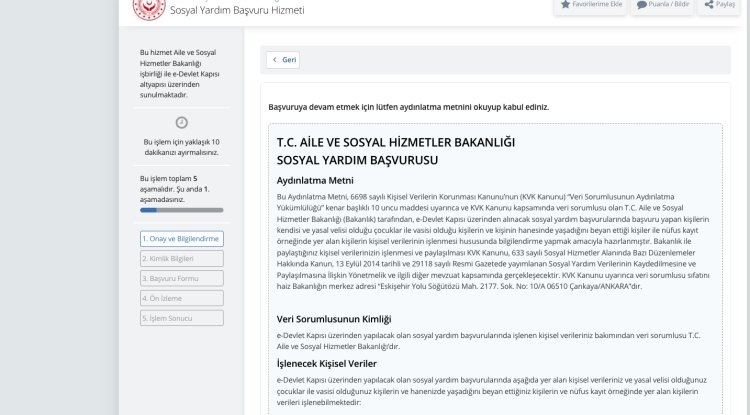
Task: Select step 2. Kimlik Bilgileri
Action: tap(182, 259)
